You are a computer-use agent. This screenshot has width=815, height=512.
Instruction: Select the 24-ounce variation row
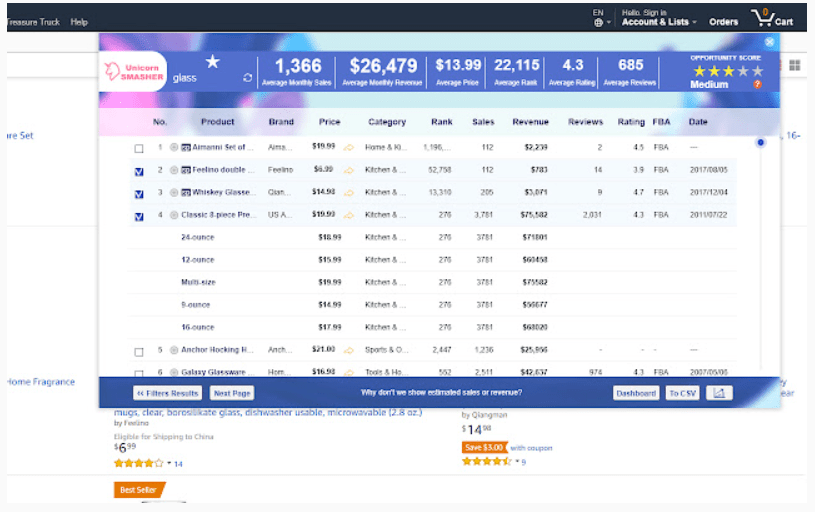(432, 238)
